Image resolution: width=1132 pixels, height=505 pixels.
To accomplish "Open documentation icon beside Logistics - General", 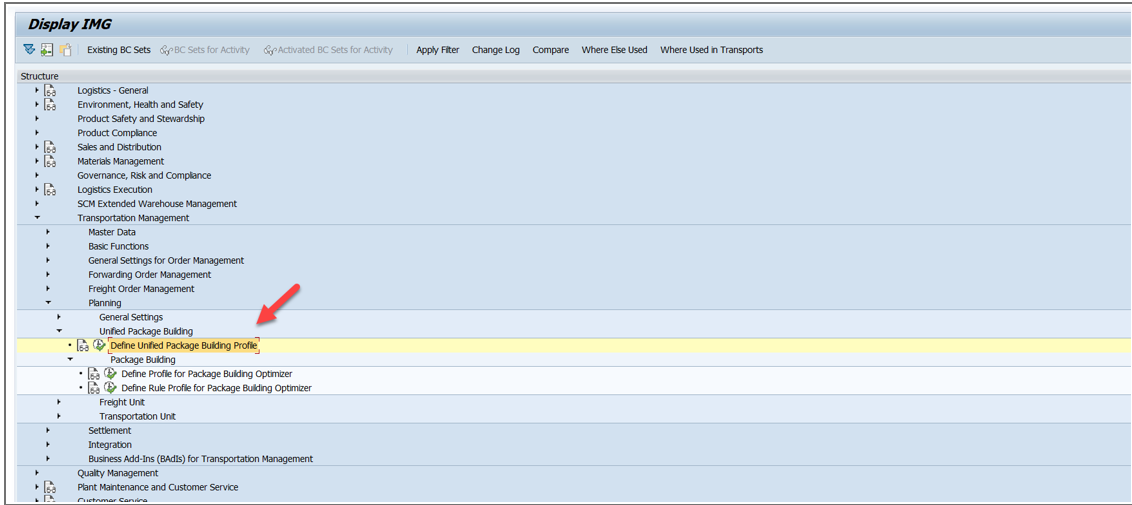I will click(x=50, y=91).
